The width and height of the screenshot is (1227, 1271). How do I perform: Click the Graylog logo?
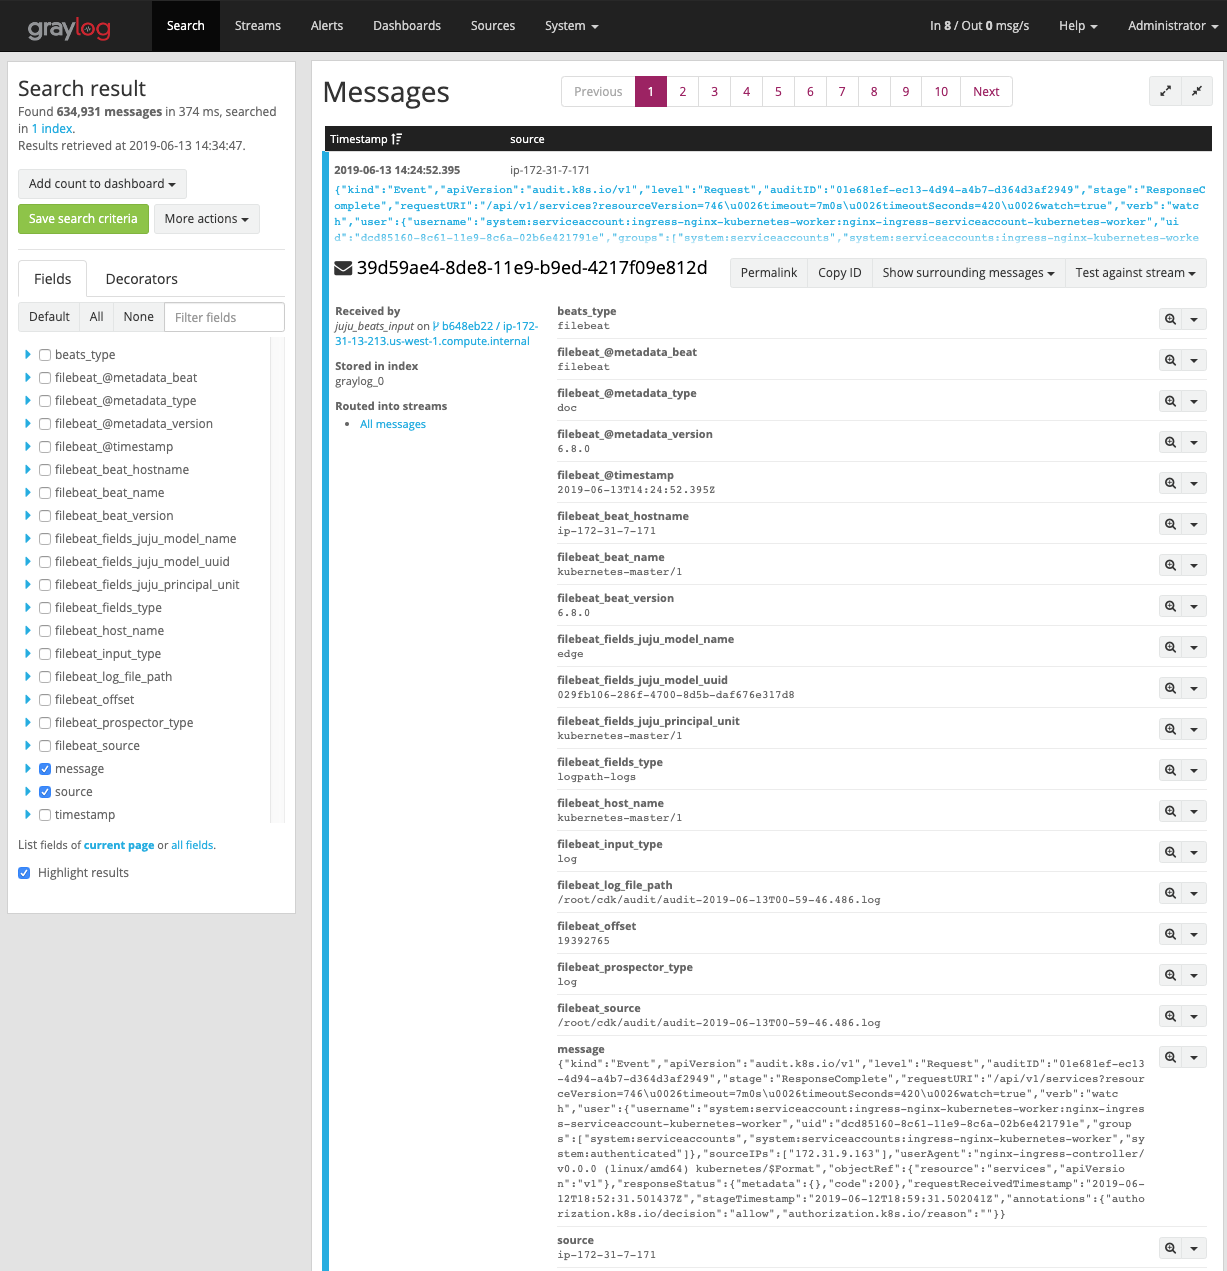[68, 28]
